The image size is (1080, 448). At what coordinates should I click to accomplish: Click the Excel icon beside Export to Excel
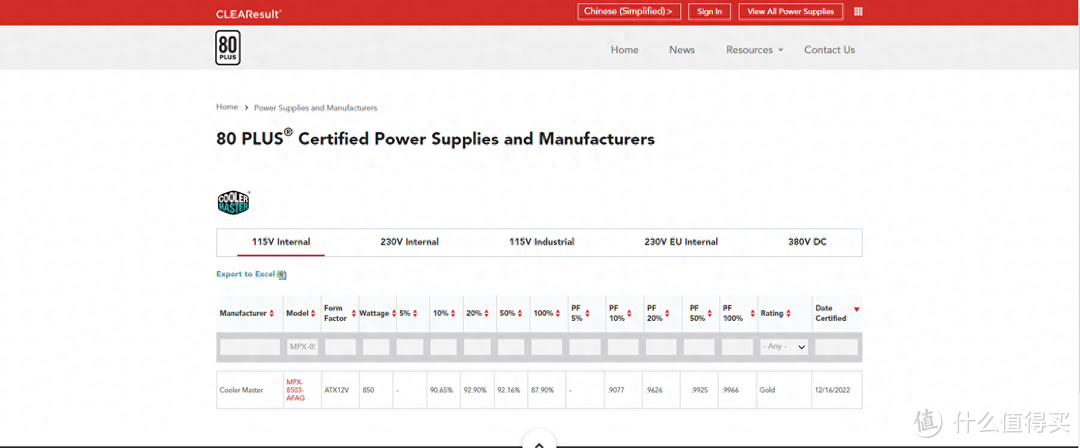click(x=282, y=274)
